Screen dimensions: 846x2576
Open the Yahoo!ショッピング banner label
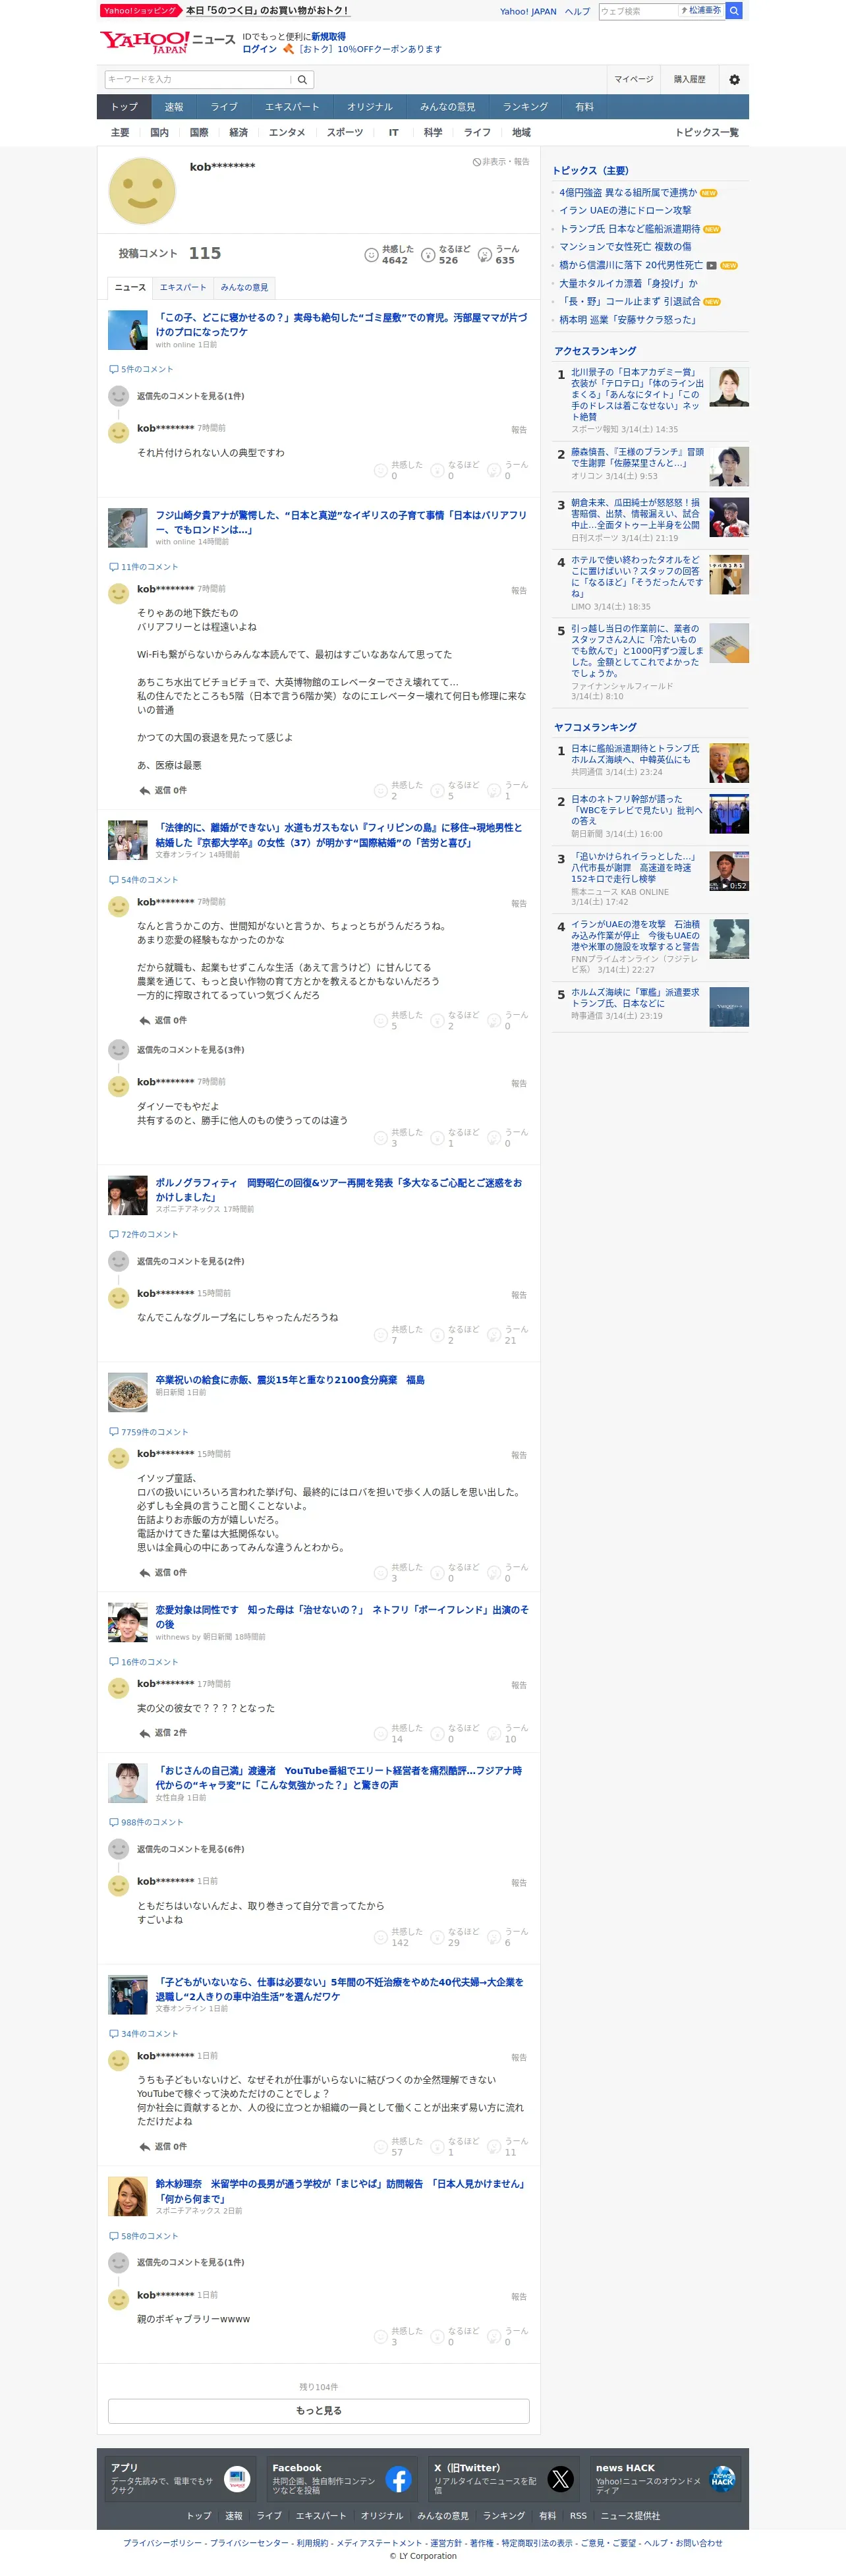pyautogui.click(x=140, y=11)
